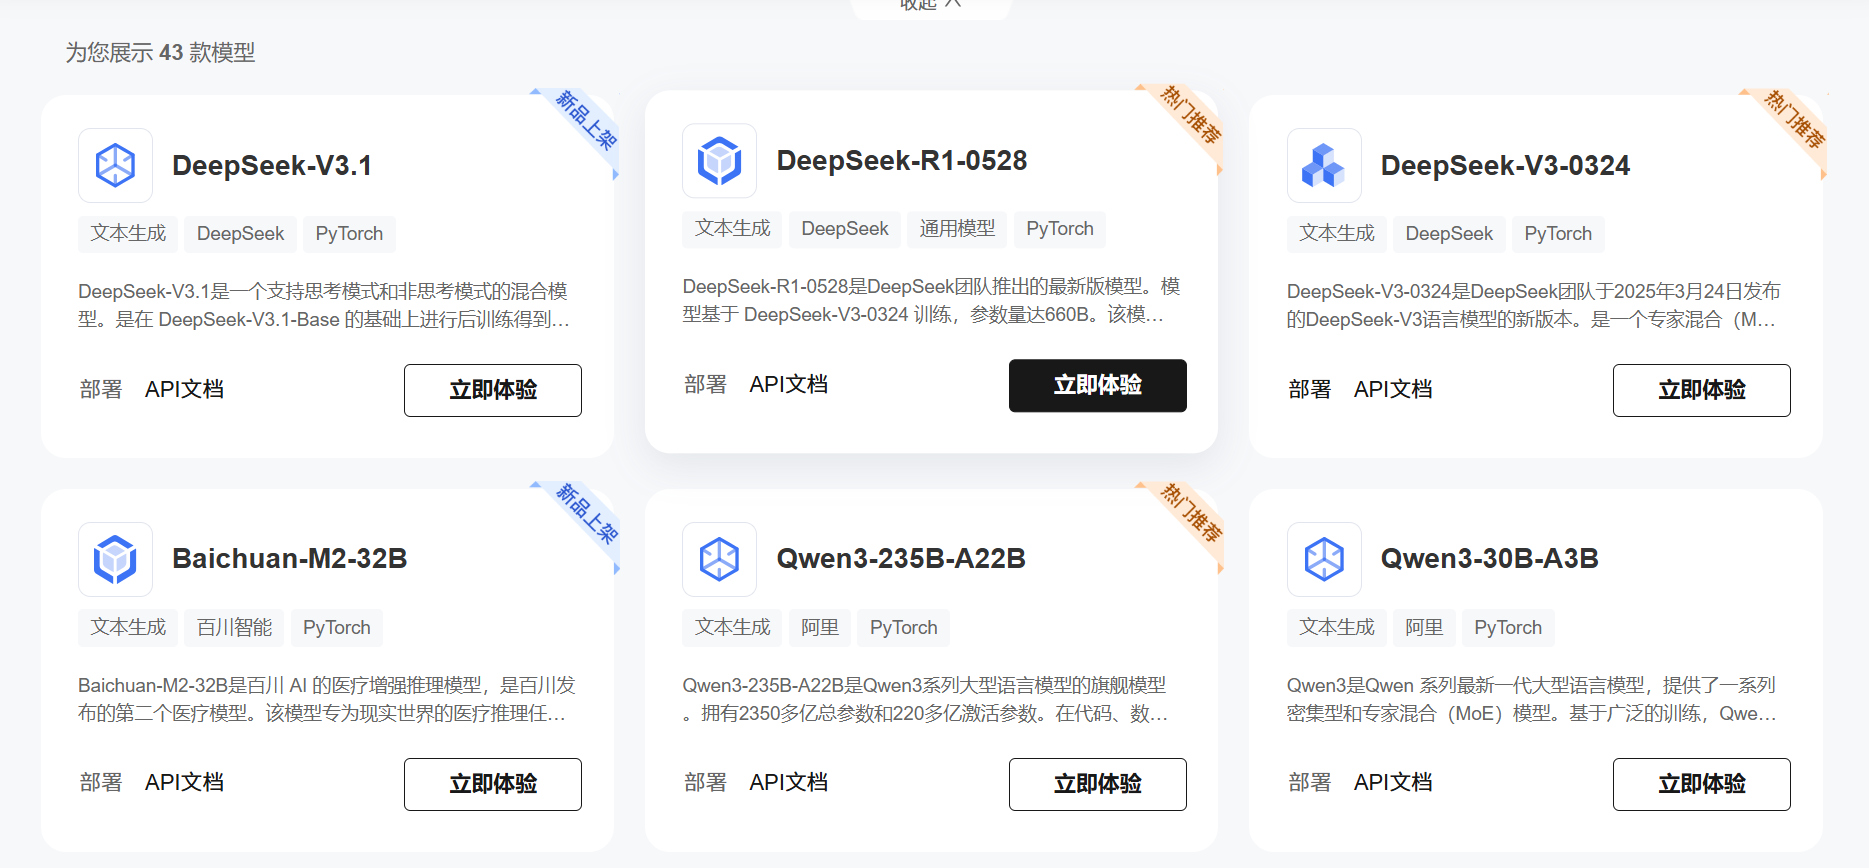Viewport: 1869px width, 868px height.
Task: Collapse the filter section via 收起
Action: pyautogui.click(x=931, y=5)
